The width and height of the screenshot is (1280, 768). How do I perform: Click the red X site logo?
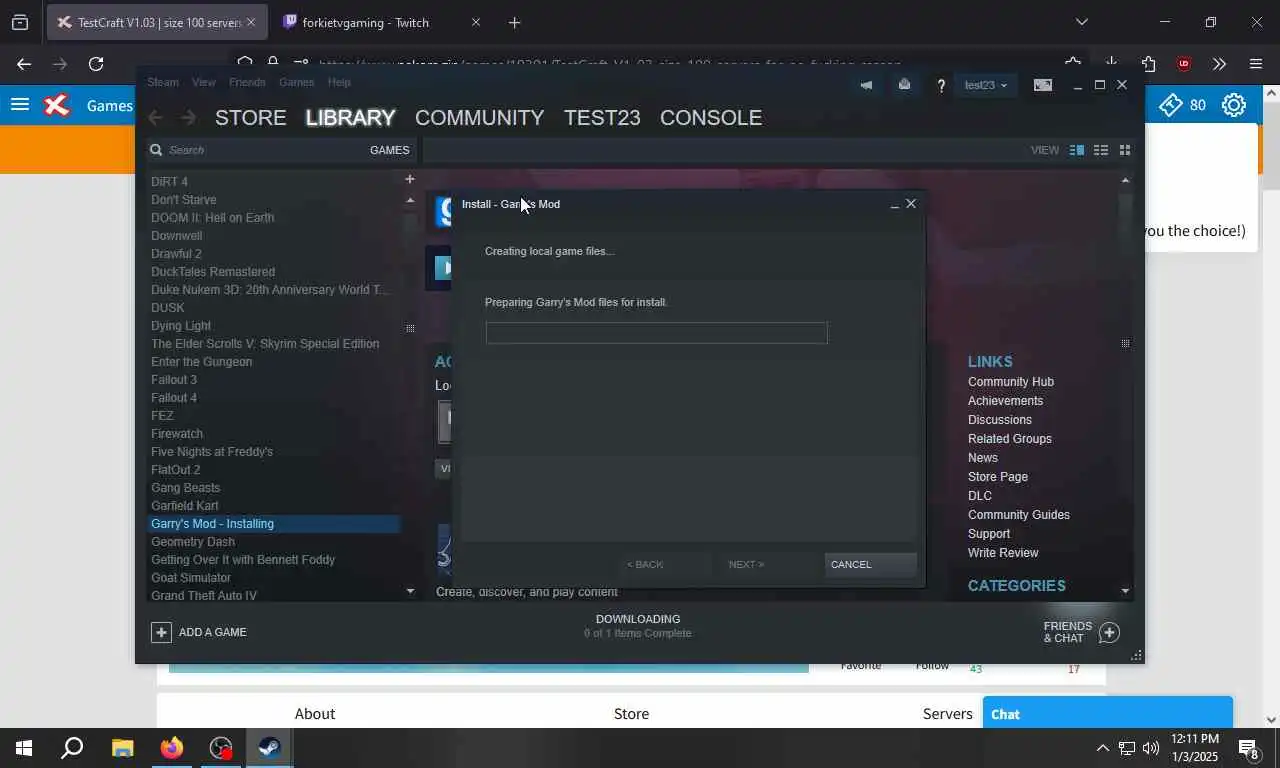coord(57,105)
